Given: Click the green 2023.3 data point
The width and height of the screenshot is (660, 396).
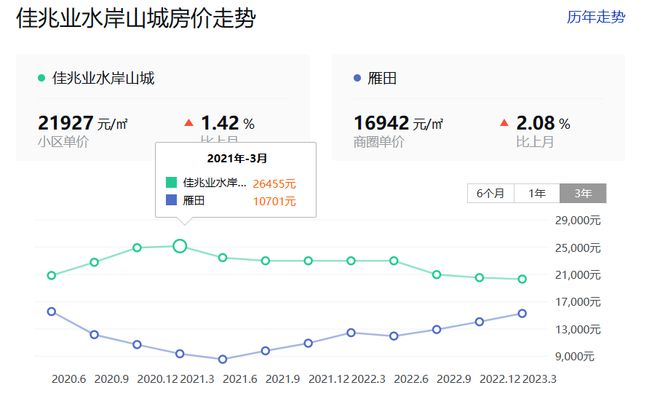Looking at the screenshot, I should pyautogui.click(x=522, y=279).
